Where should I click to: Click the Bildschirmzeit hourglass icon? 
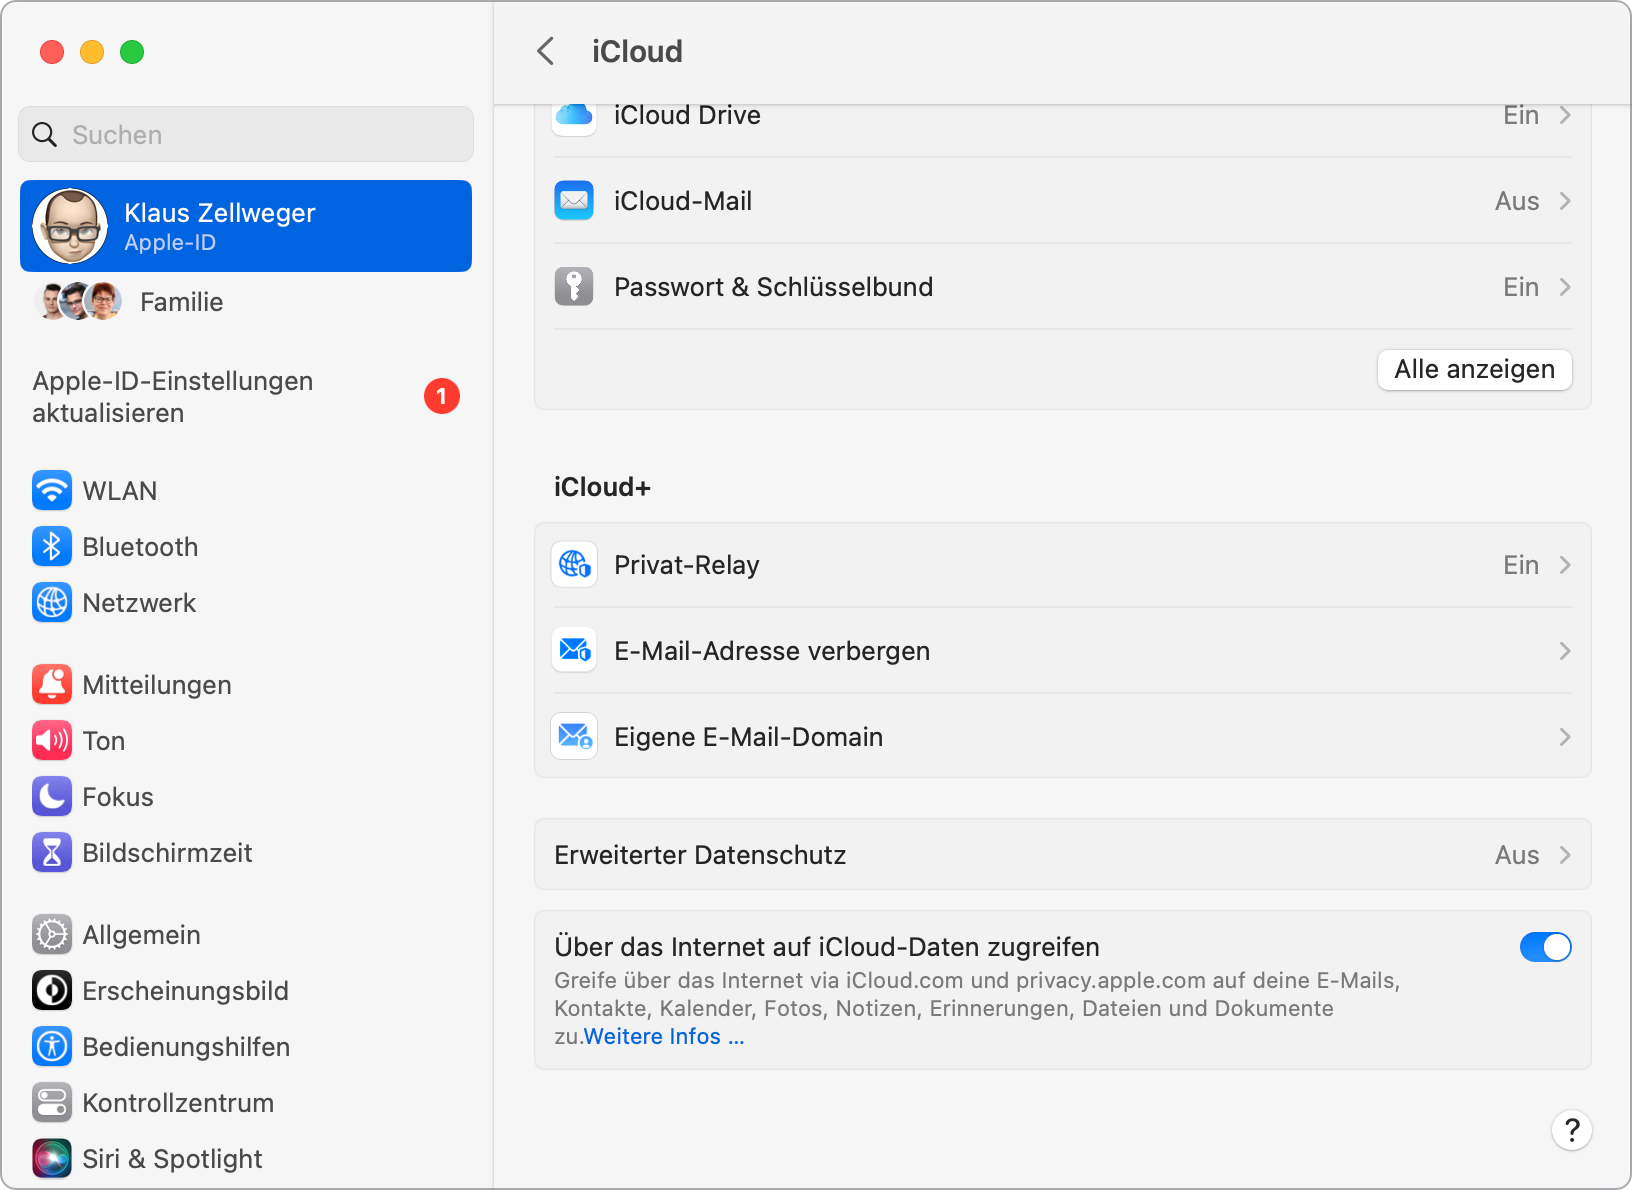point(52,853)
